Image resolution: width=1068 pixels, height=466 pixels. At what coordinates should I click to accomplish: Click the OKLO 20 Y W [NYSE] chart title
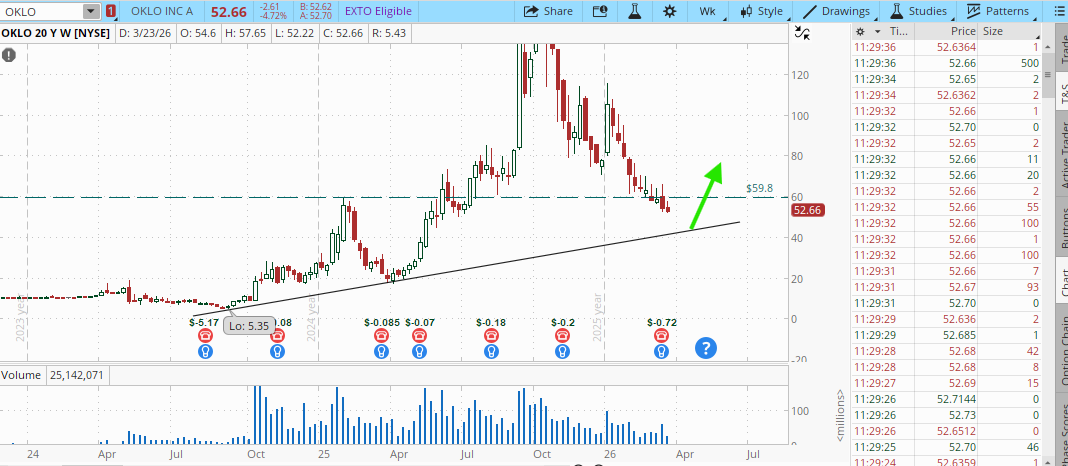57,32
